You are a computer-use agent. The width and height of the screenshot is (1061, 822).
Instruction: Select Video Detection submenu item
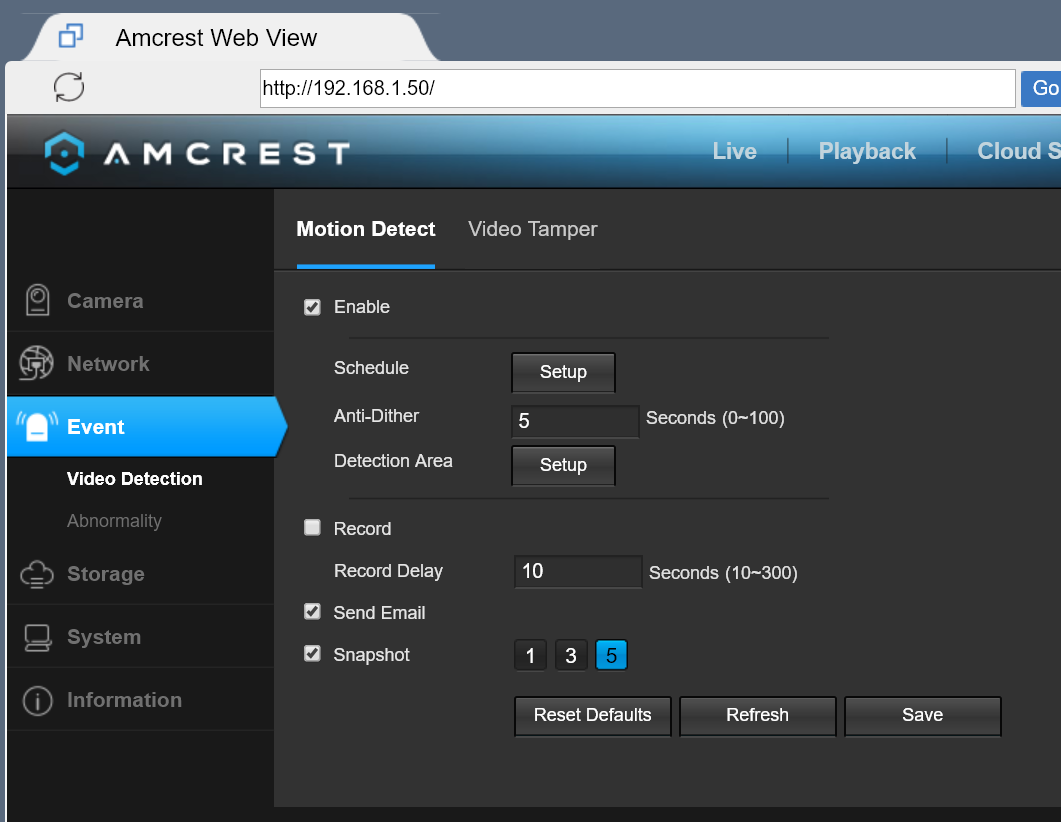[135, 479]
